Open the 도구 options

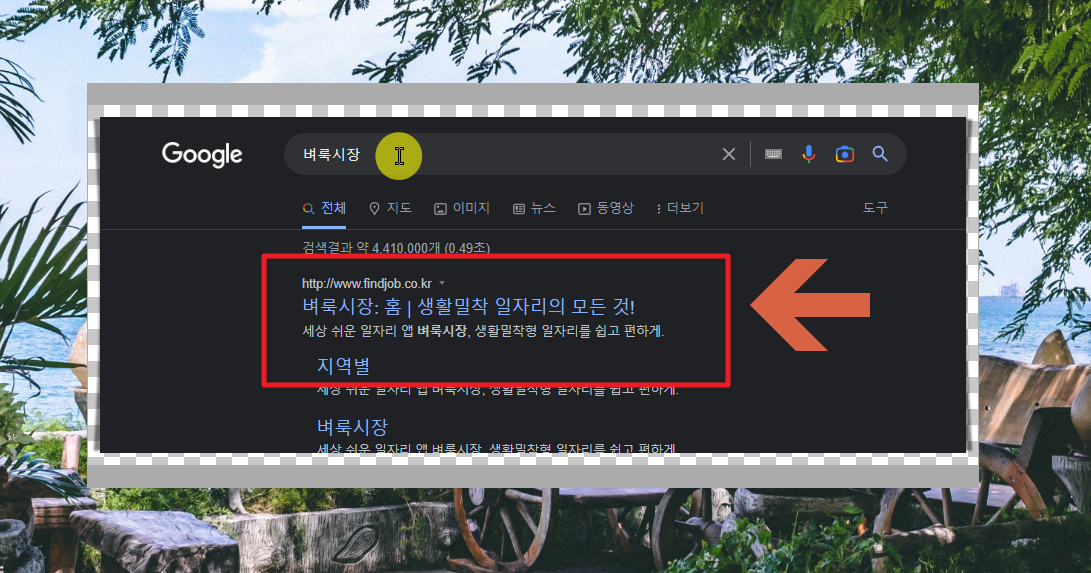click(x=875, y=207)
